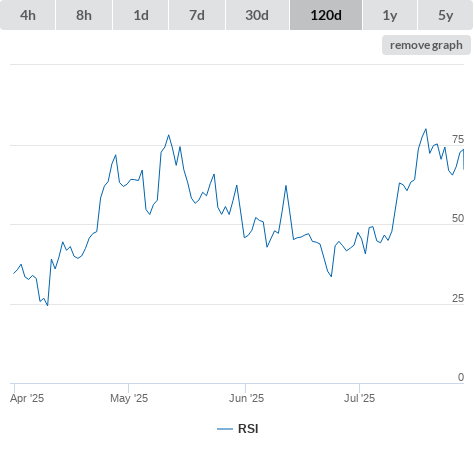Select the 4h time range tab
Viewport: 474px width, 455px height.
[x=28, y=15]
